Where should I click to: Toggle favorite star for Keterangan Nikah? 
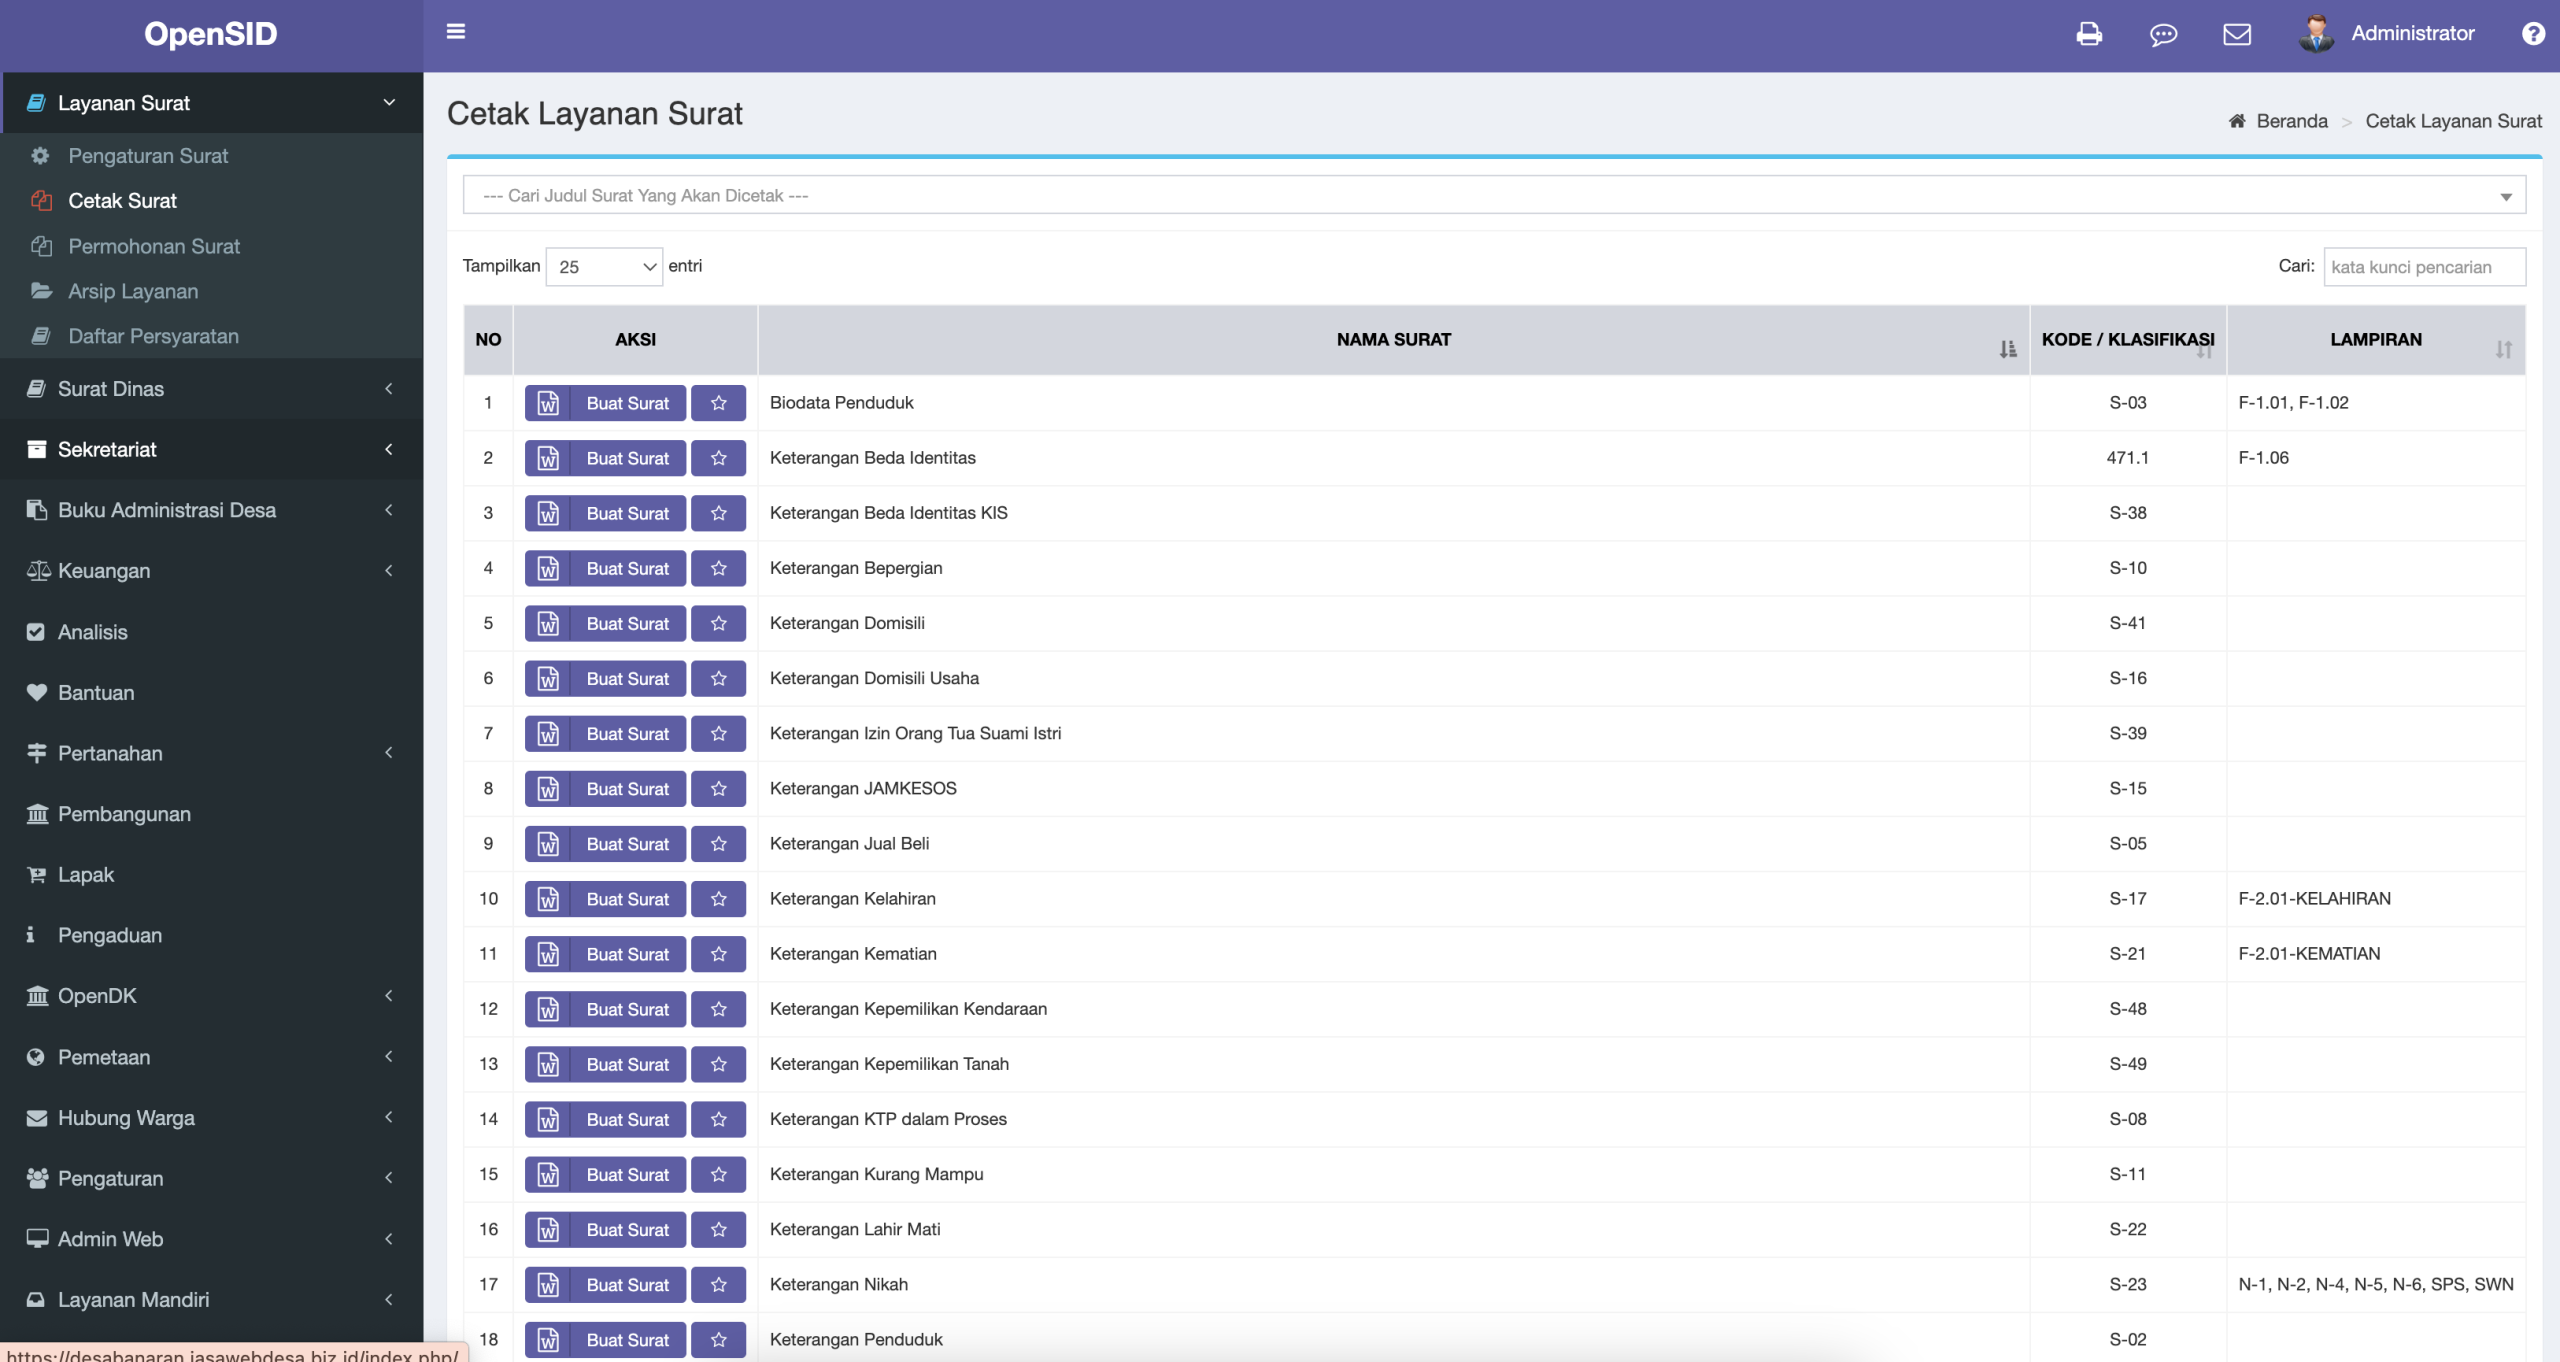click(718, 1285)
